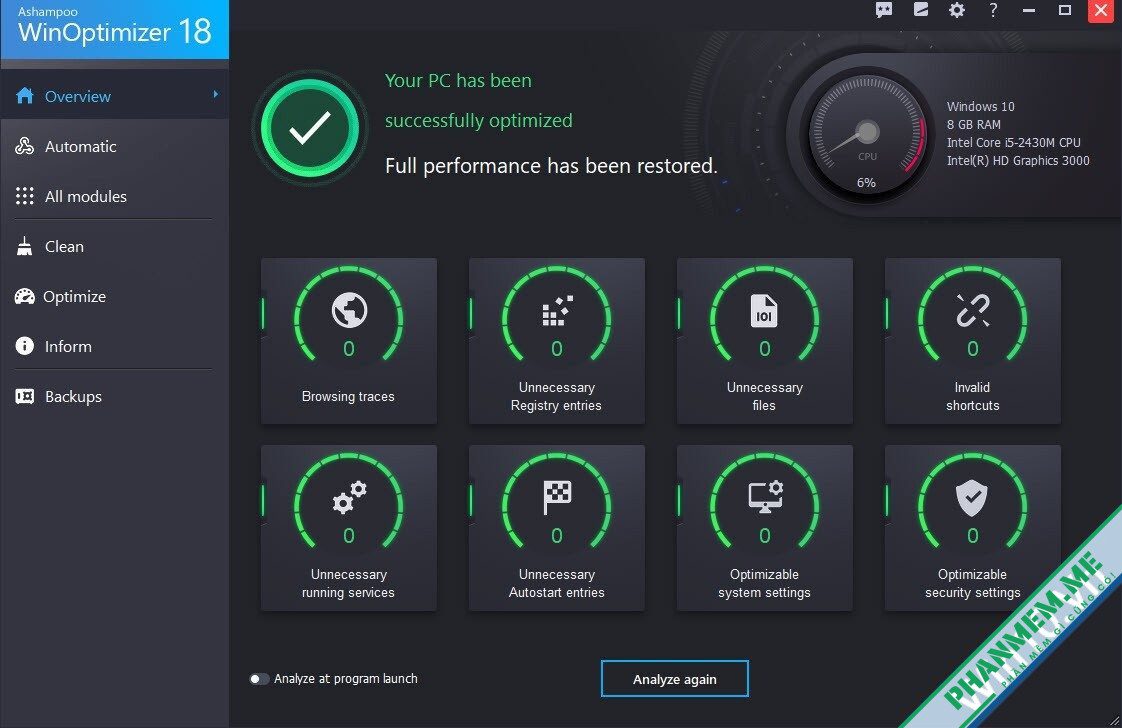Click the Invalid shortcuts broken link icon

click(972, 311)
